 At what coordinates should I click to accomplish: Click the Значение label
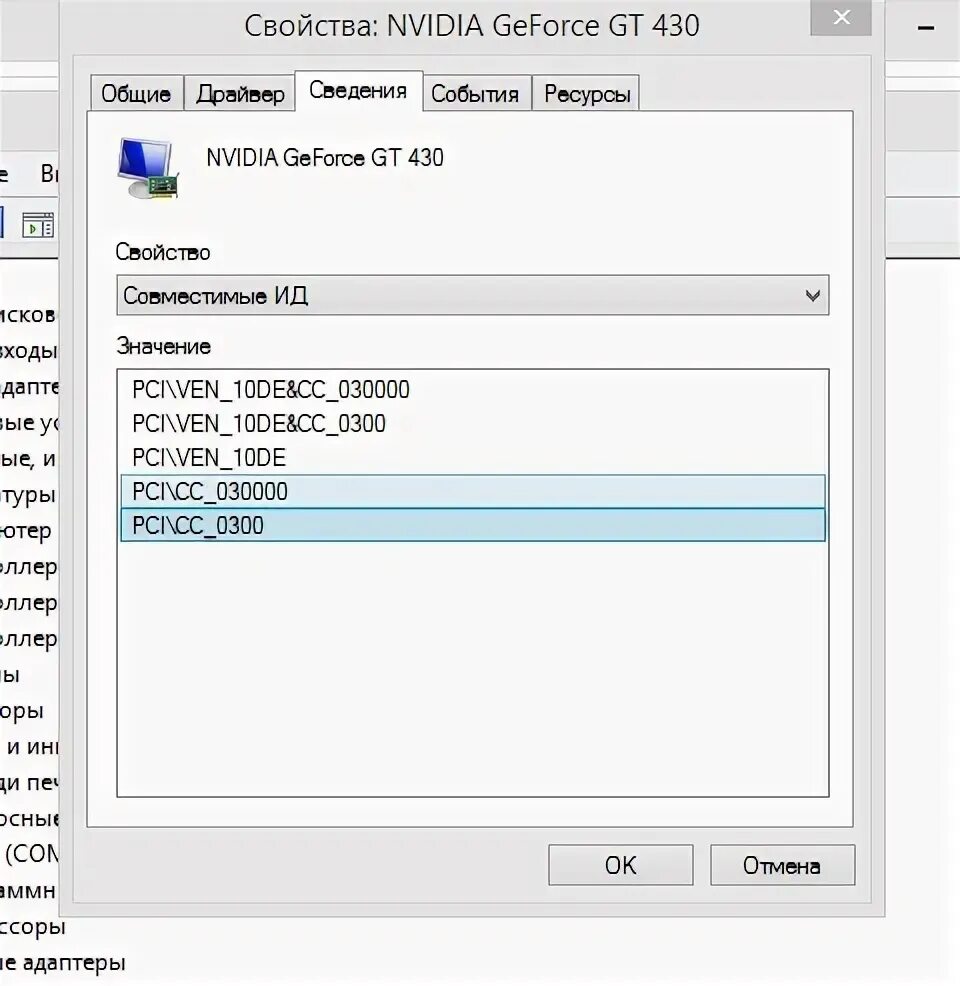click(163, 346)
